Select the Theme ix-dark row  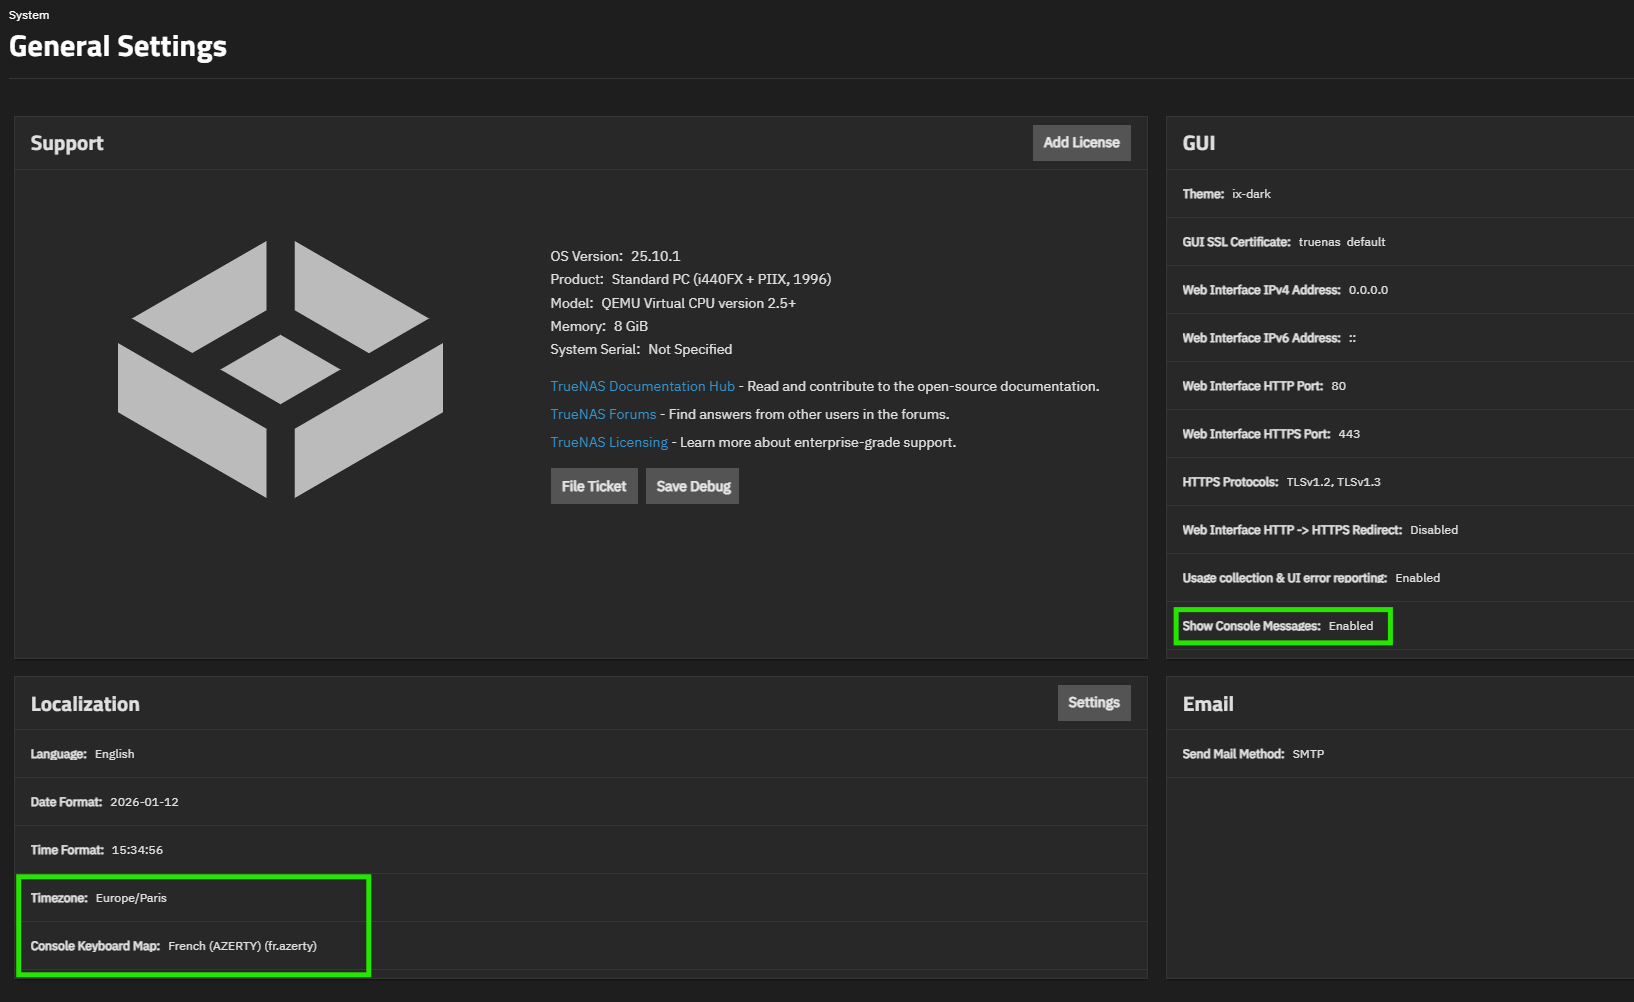coord(1226,194)
